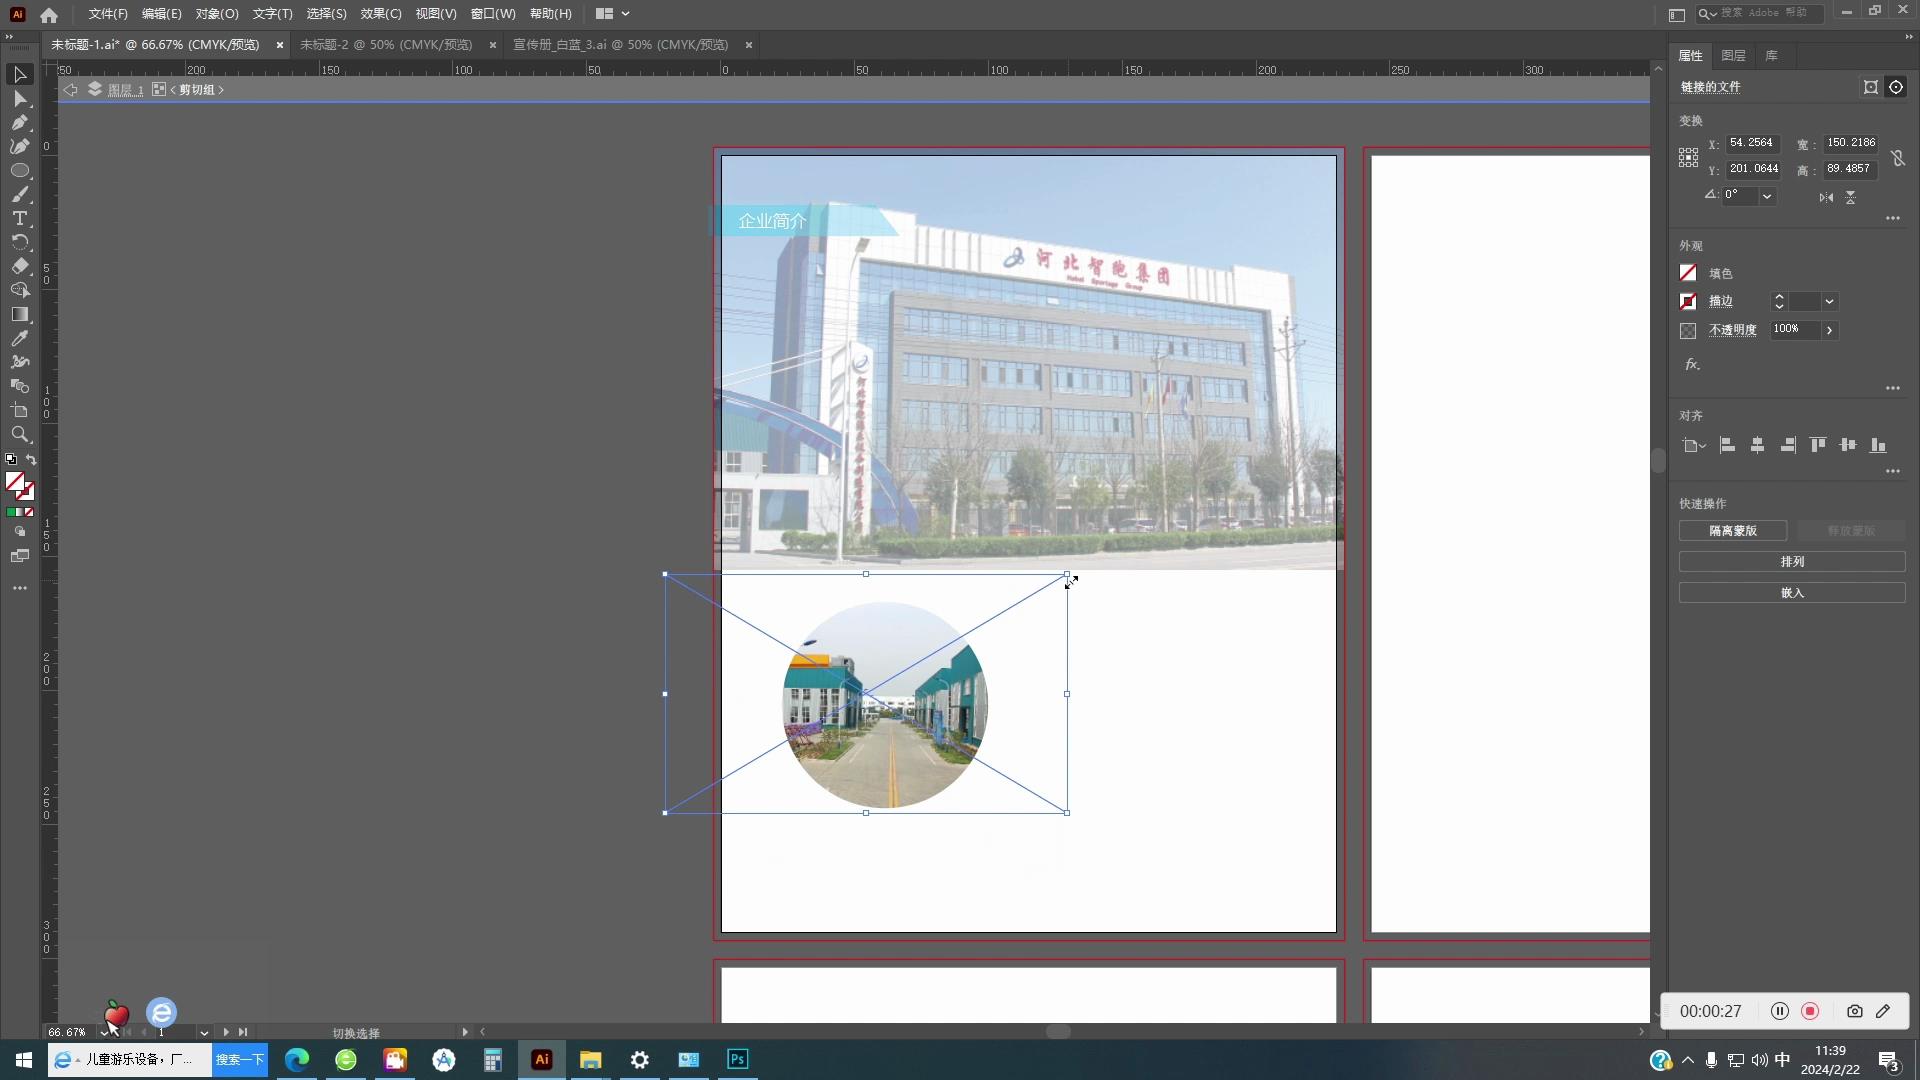Screen dimensions: 1920x1080
Task: Select the Rotate tool
Action: pos(19,243)
